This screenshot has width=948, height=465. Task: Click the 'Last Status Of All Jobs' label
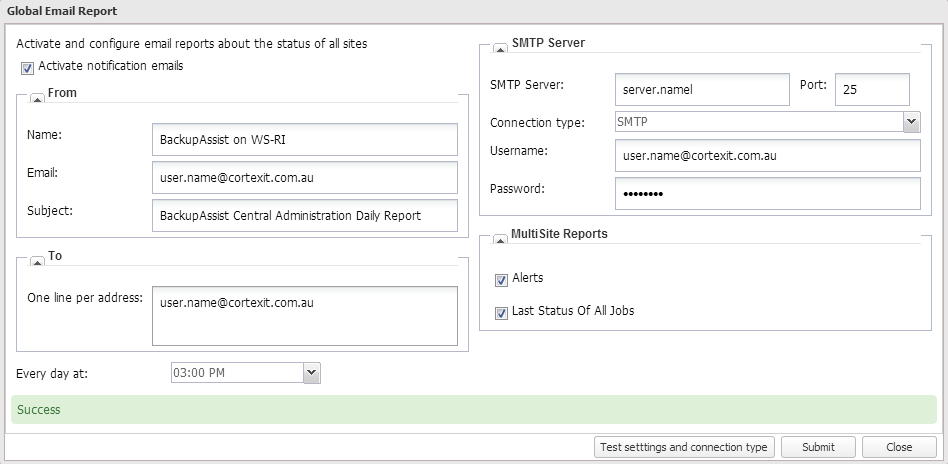click(573, 311)
